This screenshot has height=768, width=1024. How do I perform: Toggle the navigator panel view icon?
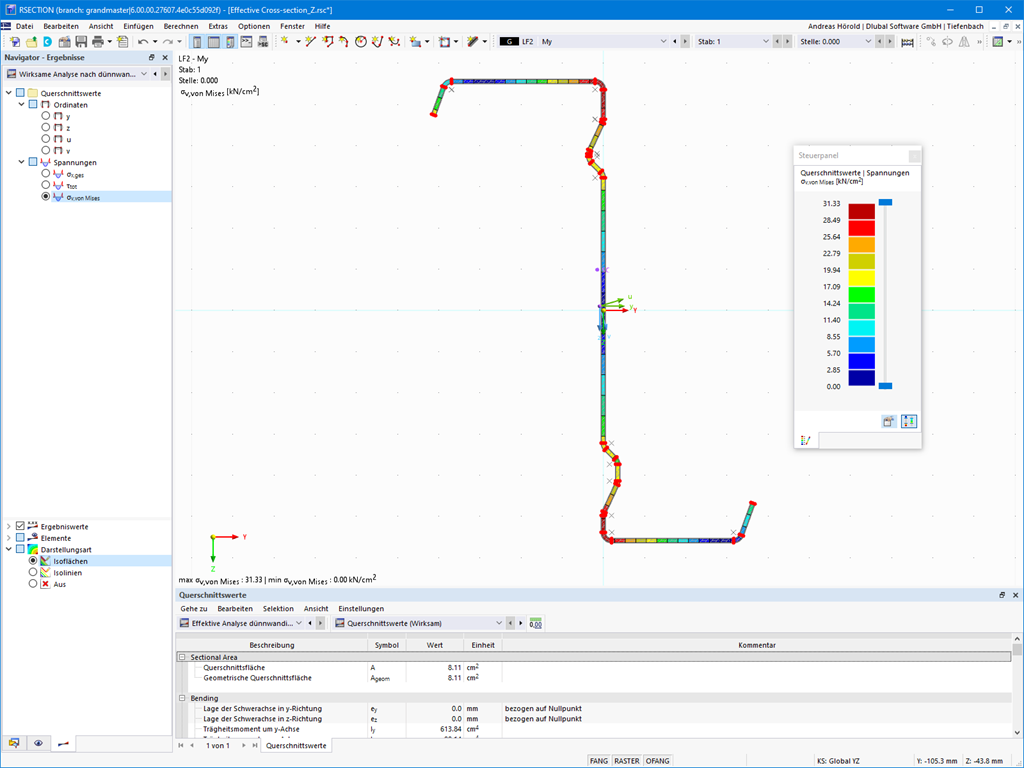click(197, 42)
